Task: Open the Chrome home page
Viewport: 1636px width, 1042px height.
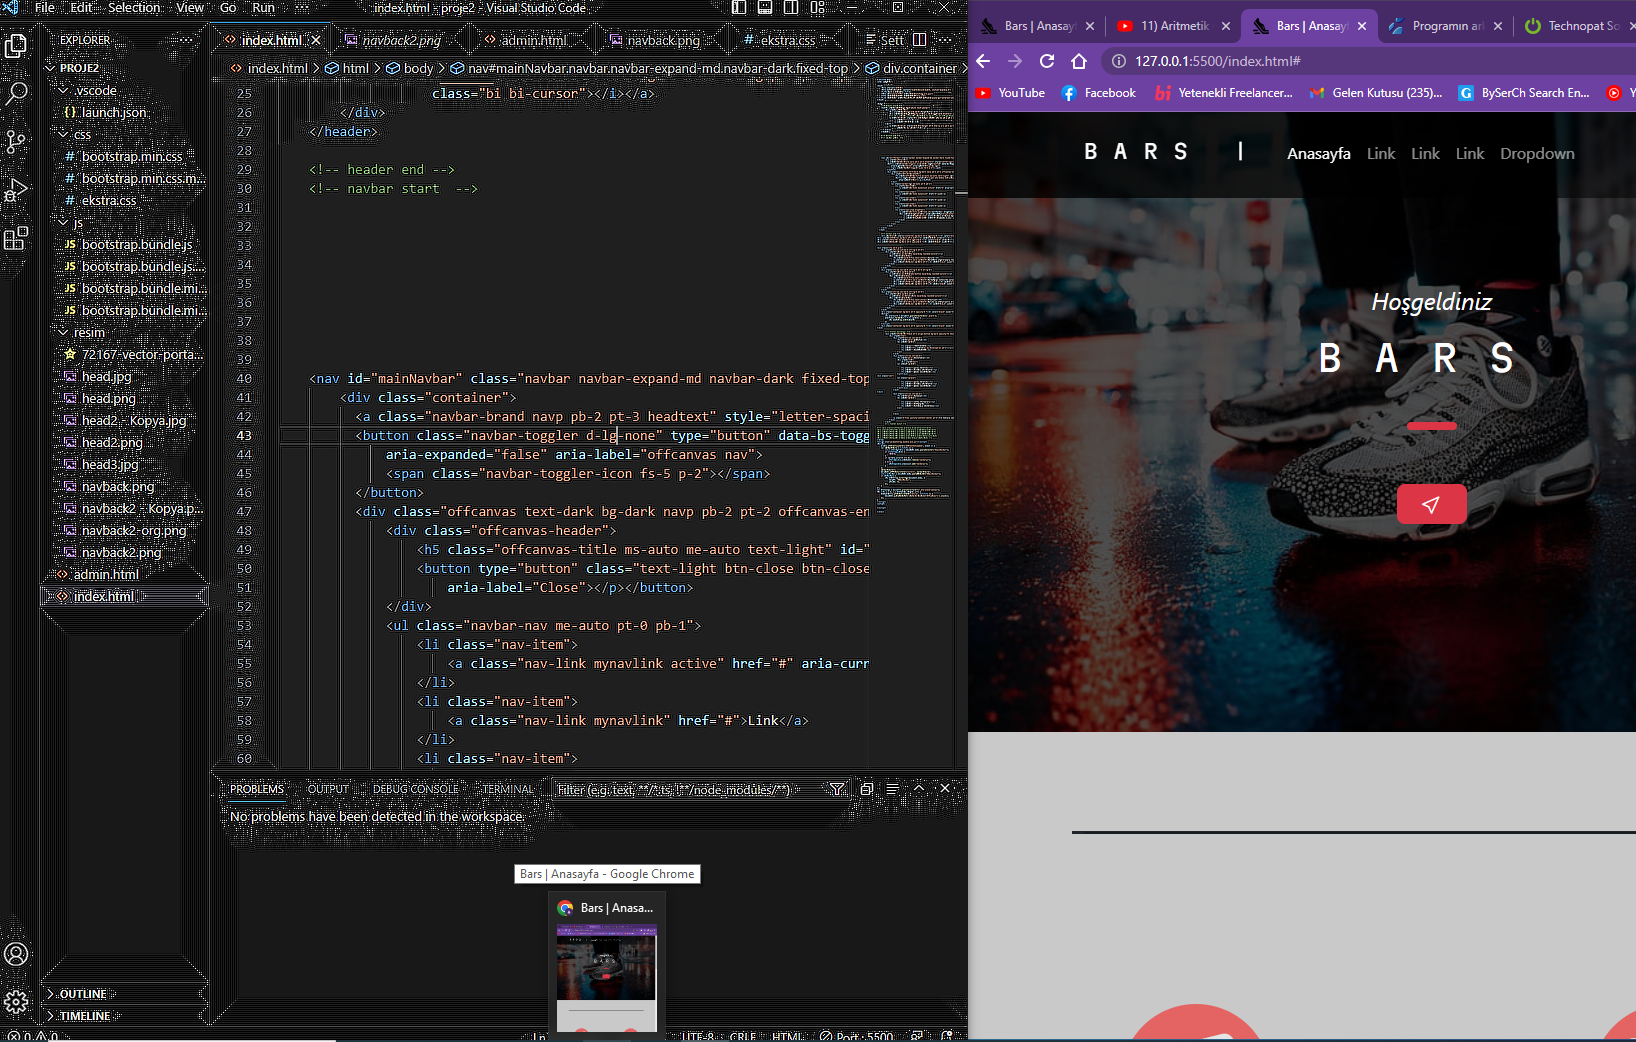Action: click(1079, 61)
